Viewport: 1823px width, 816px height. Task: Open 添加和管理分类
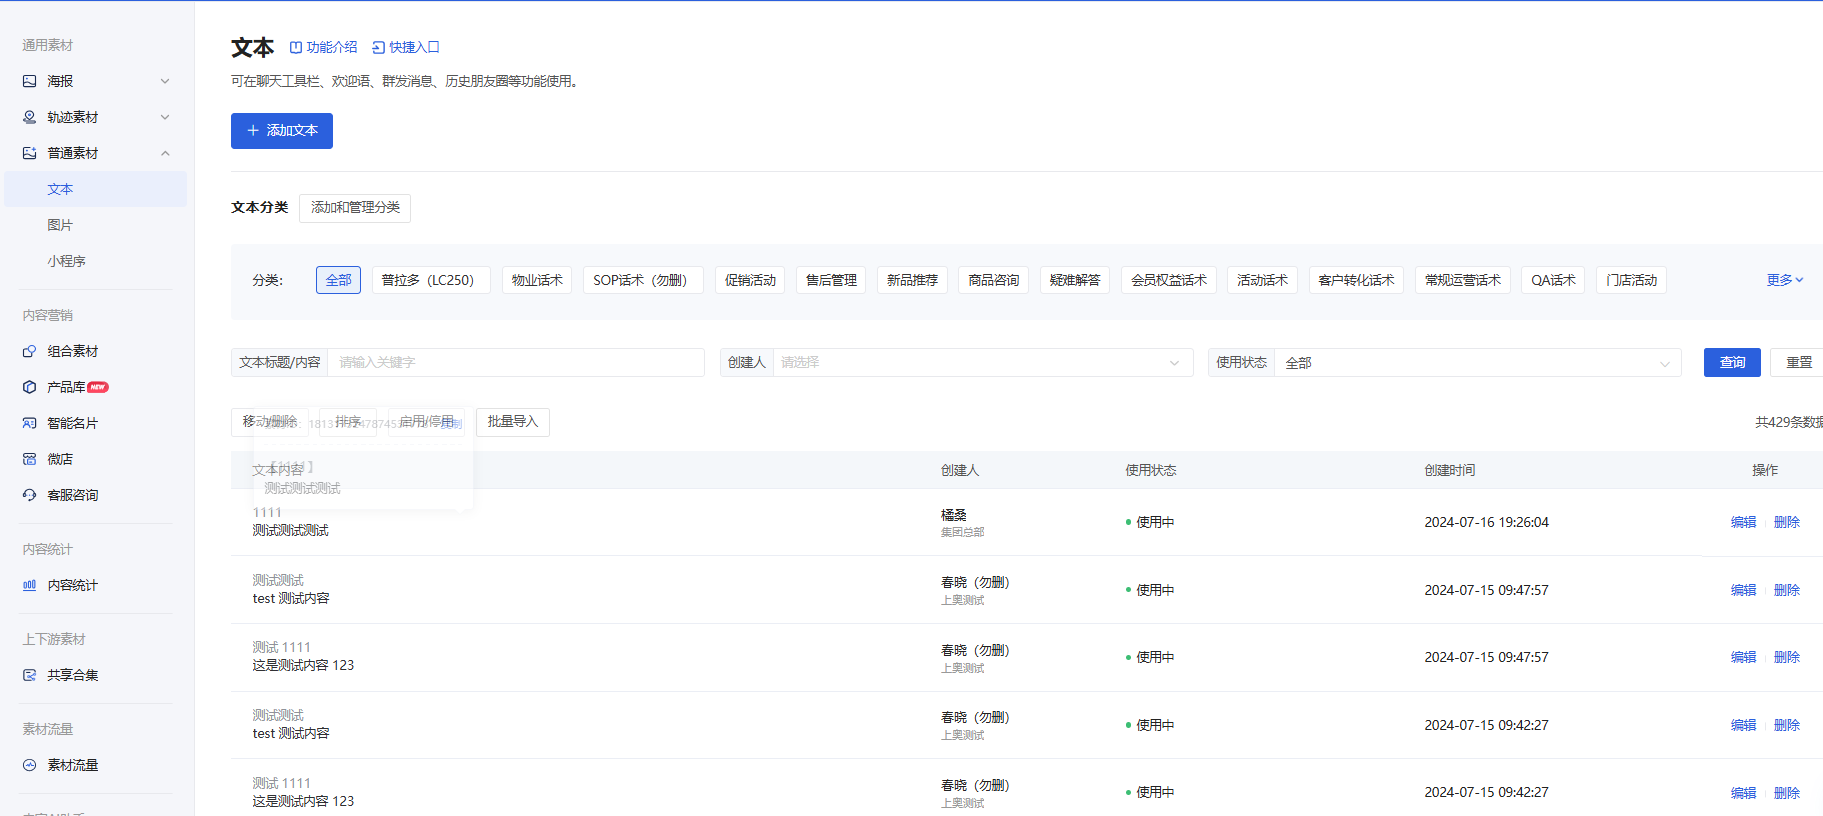point(355,208)
